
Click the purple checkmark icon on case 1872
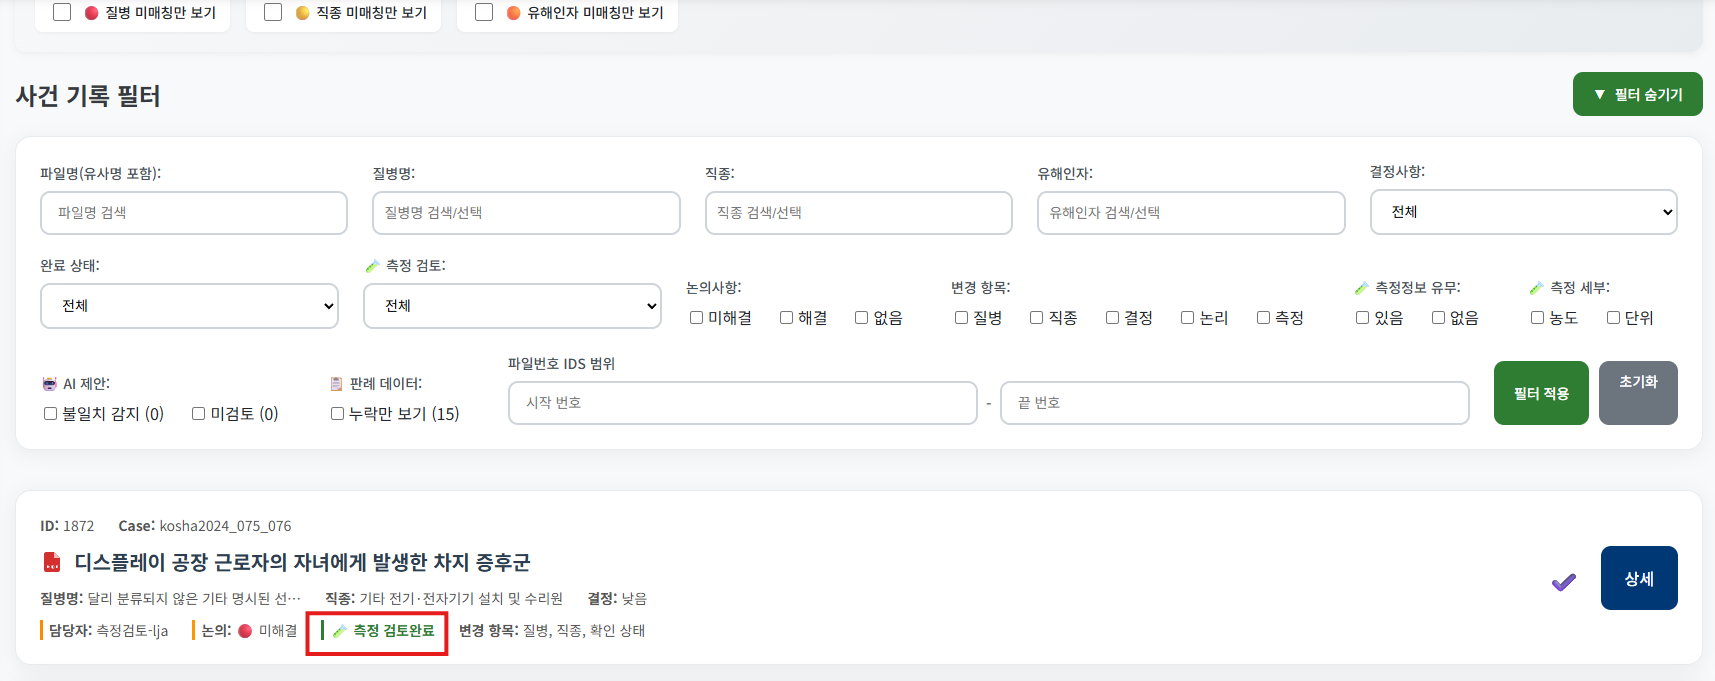click(x=1564, y=582)
